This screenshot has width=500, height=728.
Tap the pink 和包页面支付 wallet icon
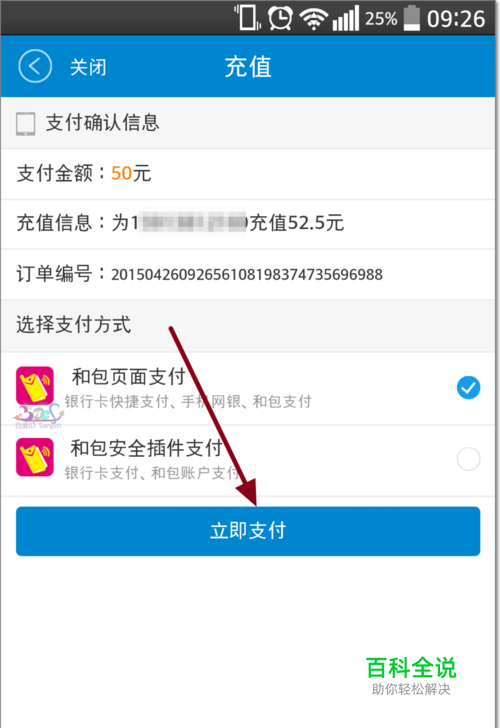click(x=35, y=386)
